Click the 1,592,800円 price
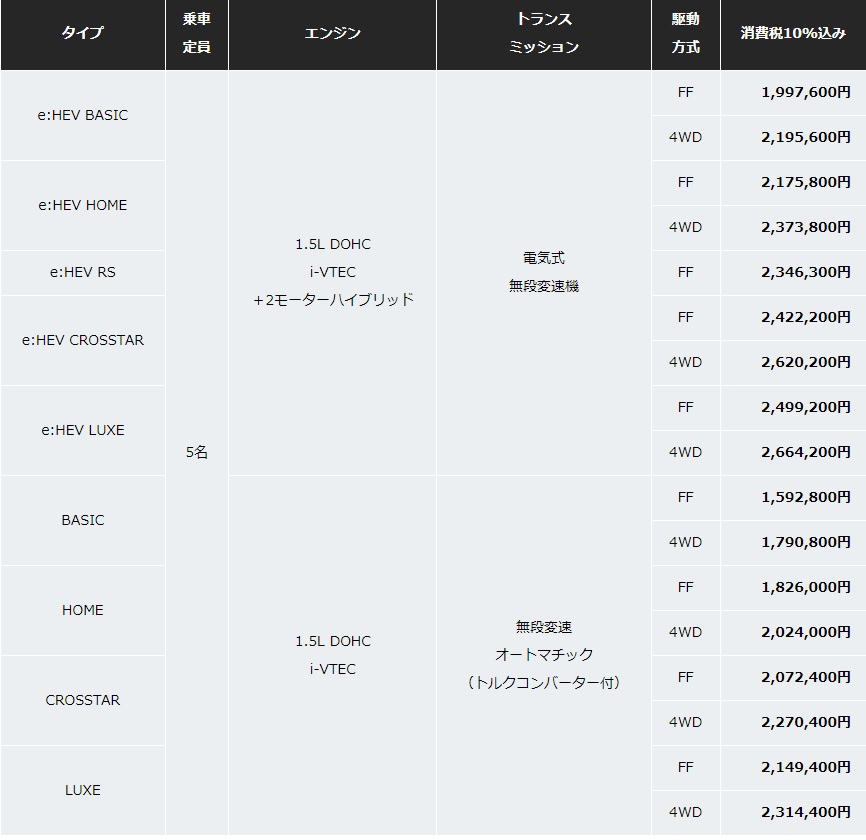Viewport: 866px width, 840px height. click(x=806, y=497)
